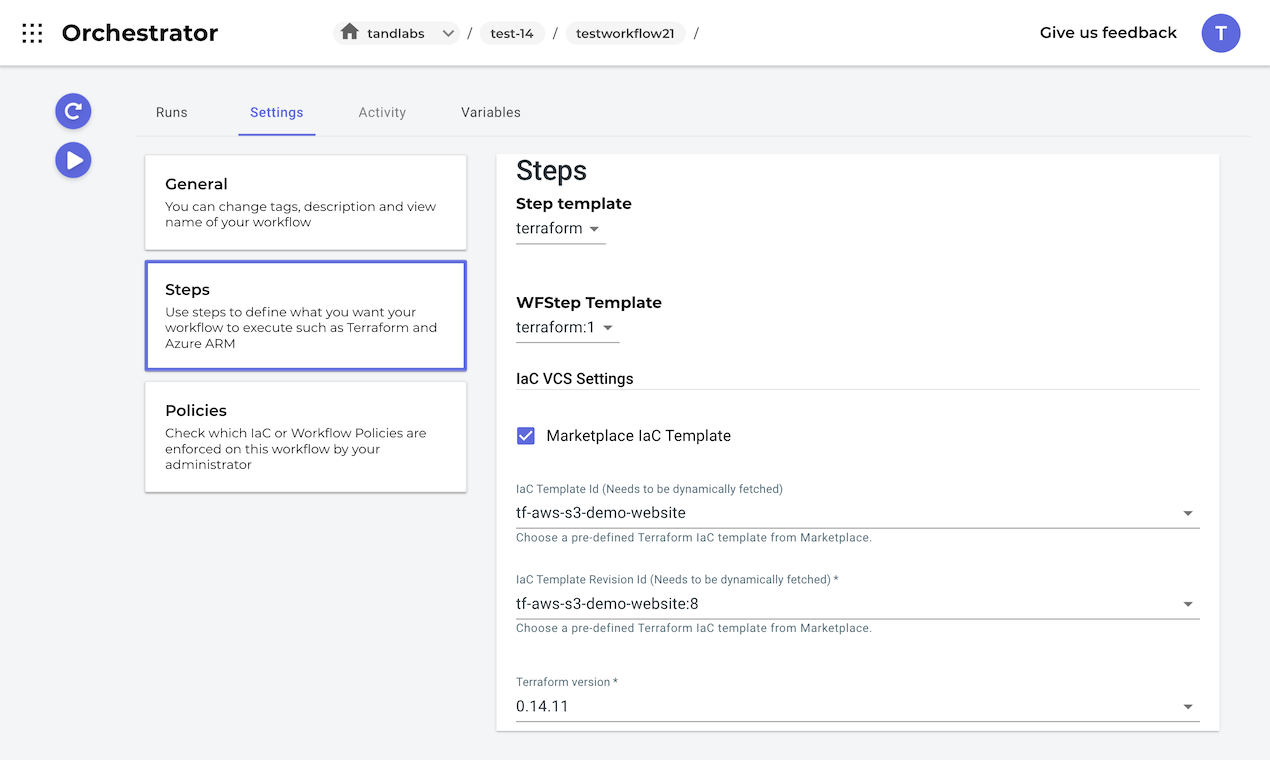Open the Step template terraform dropdown

(560, 229)
